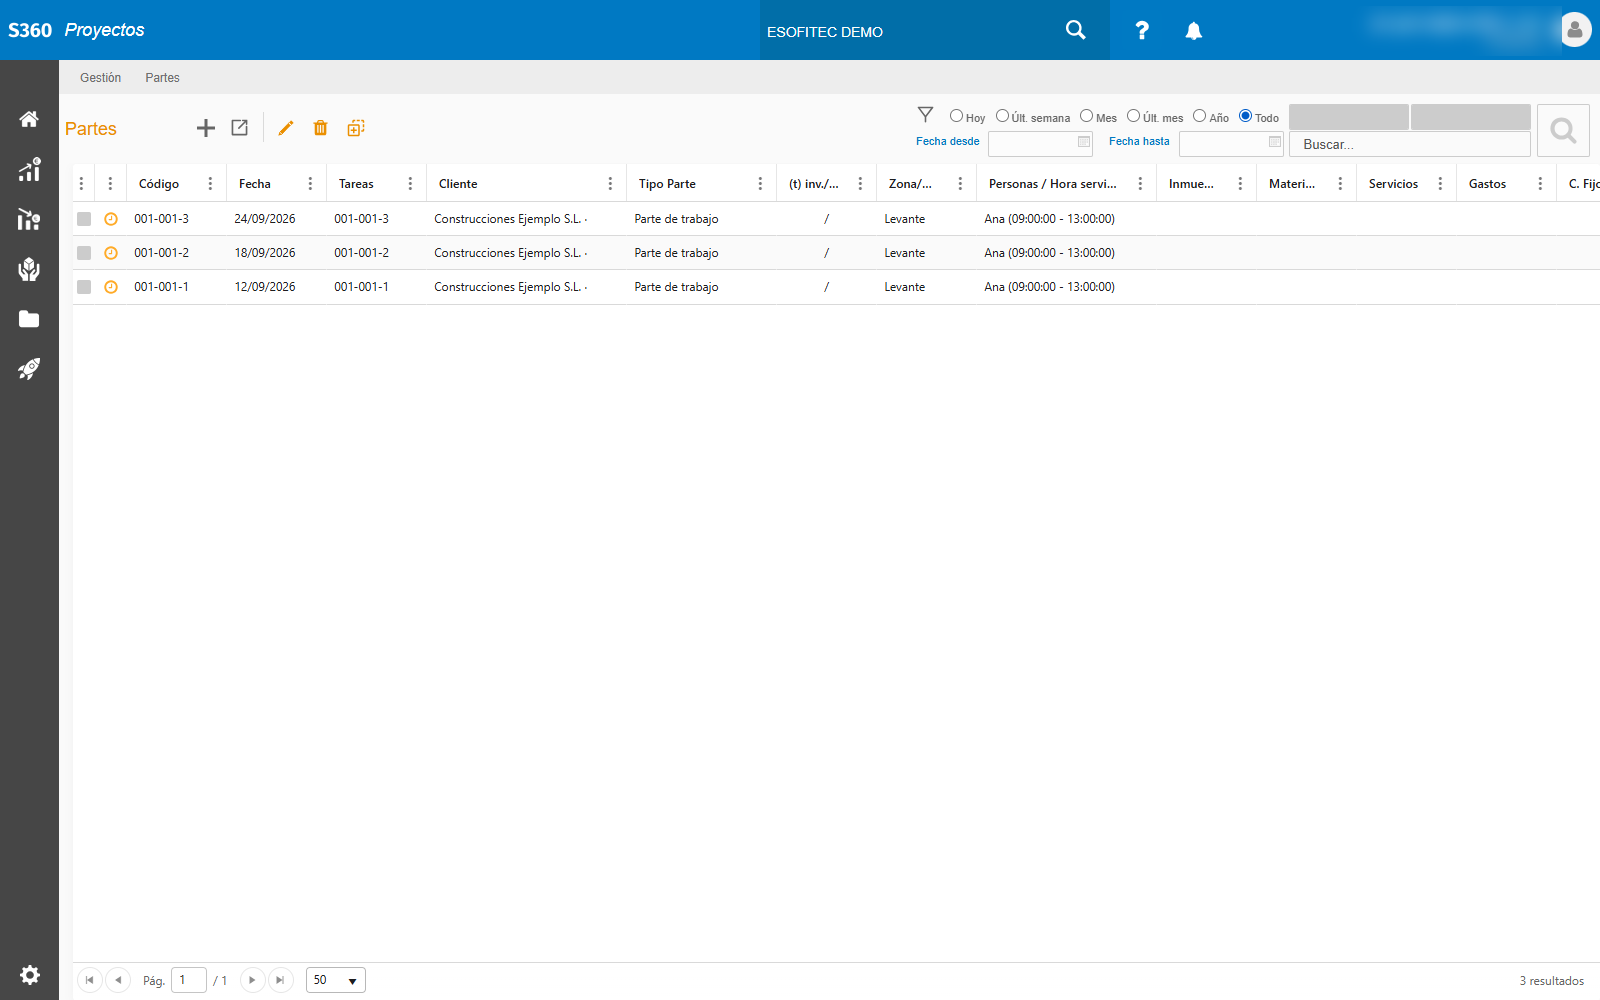Viewport: 1600px width, 1000px height.
Task: Open settings gear at sidebar bottom
Action: coord(30,975)
